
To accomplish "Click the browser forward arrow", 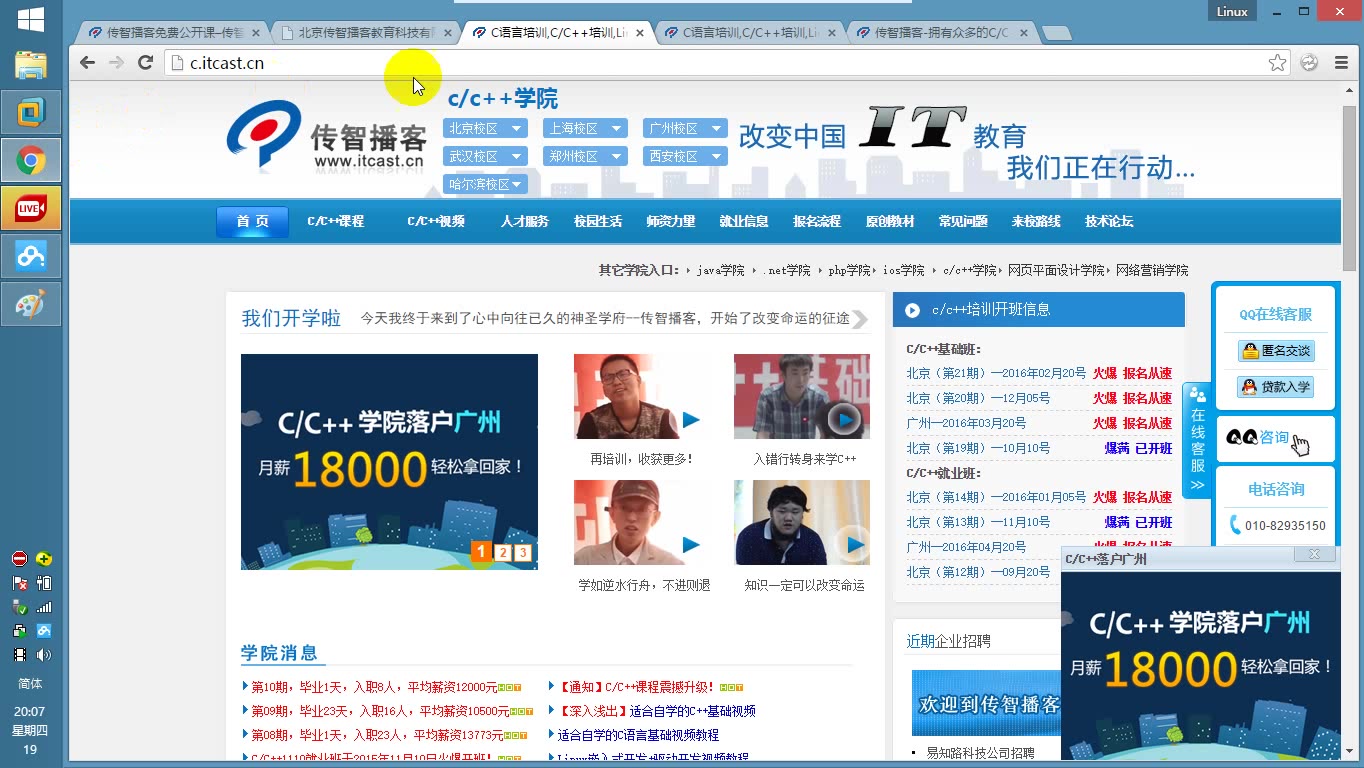I will [116, 63].
